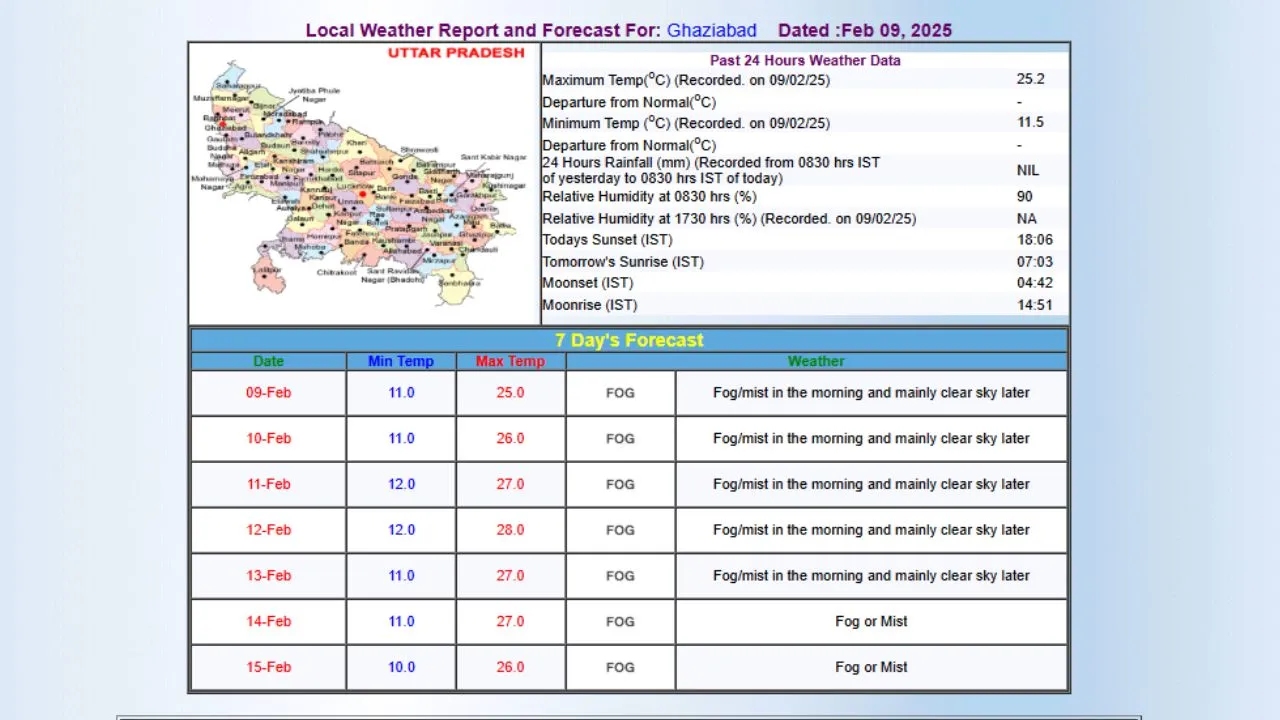Click the Max Temp column header

(x=510, y=361)
